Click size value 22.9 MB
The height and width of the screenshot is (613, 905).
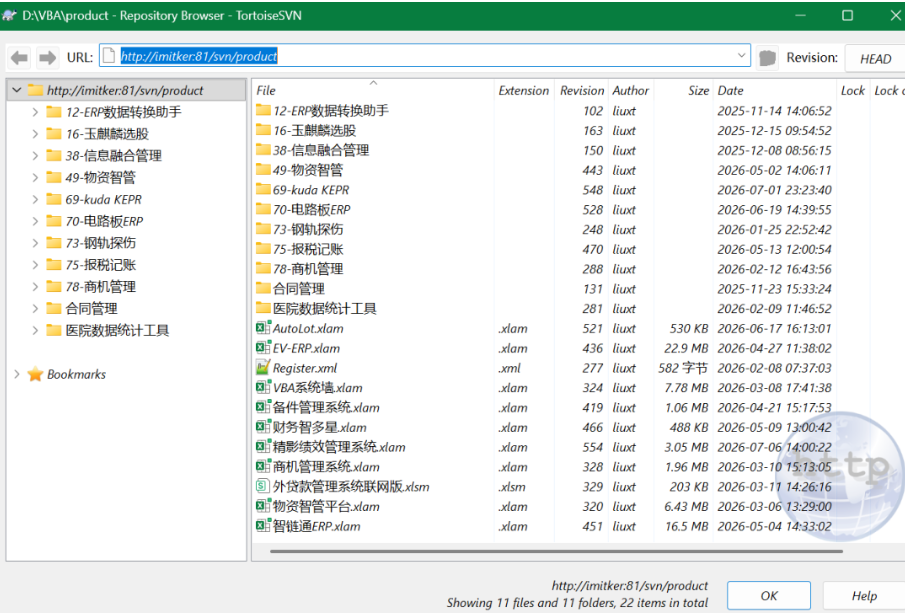click(686, 348)
